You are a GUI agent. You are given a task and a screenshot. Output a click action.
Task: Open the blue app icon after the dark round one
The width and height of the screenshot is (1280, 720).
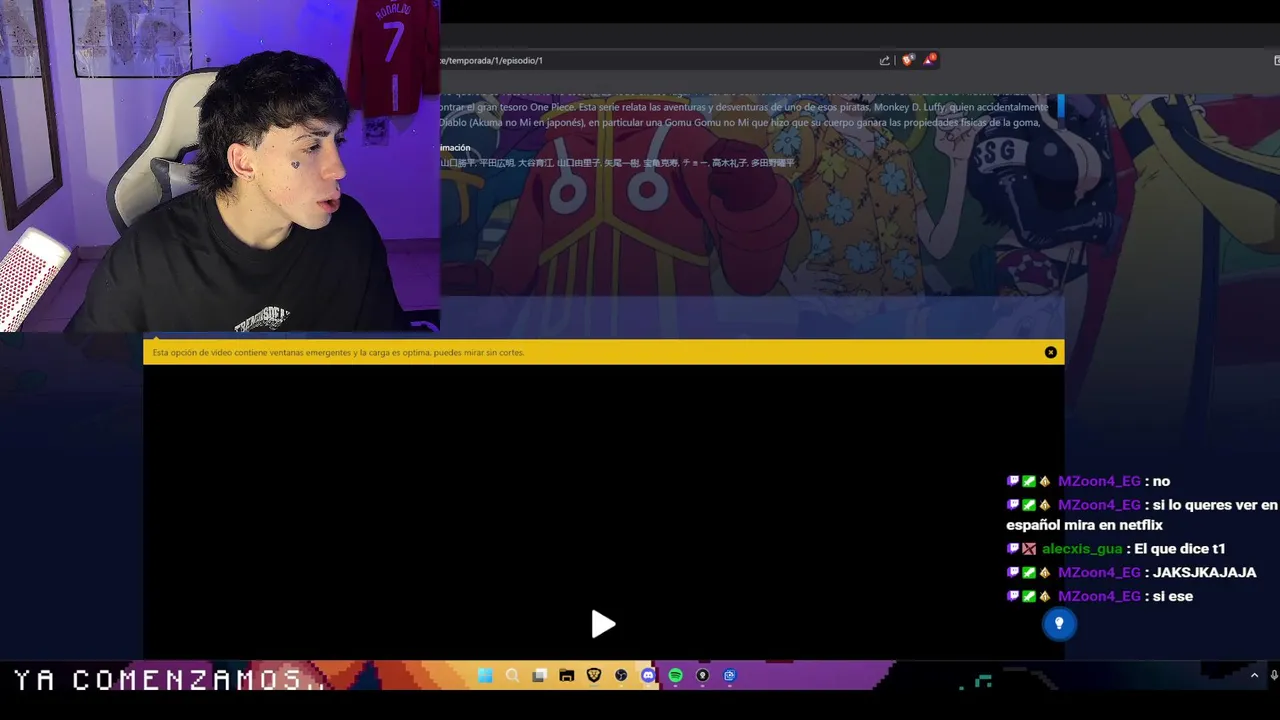click(729, 676)
